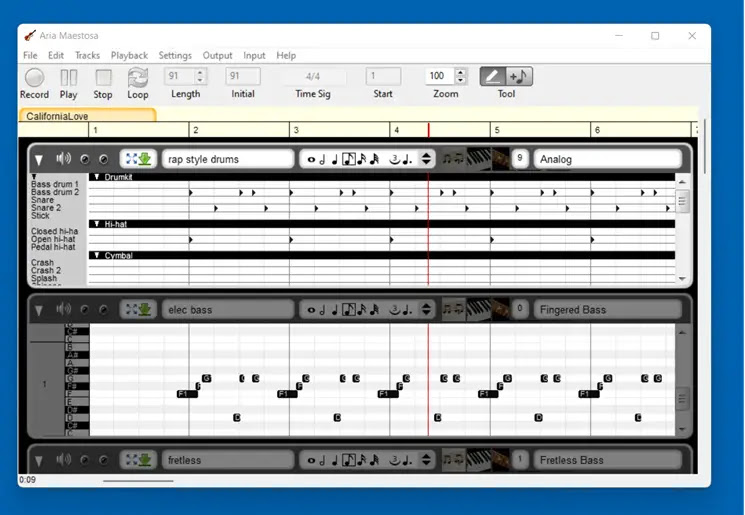The image size is (745, 515).
Task: Maximize the elec bass track blue arrows icon
Action: [x=132, y=309]
